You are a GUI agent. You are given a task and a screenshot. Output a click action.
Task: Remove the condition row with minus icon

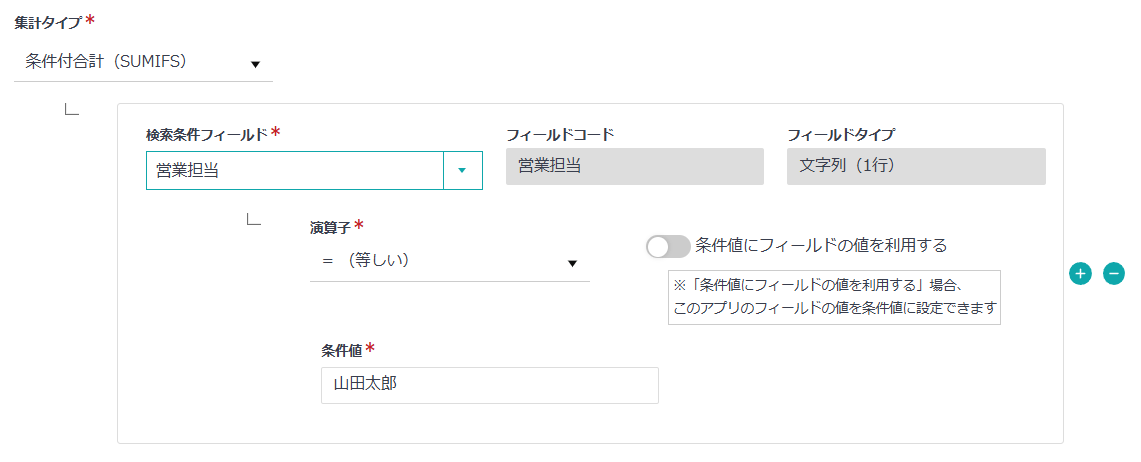pyautogui.click(x=1114, y=273)
